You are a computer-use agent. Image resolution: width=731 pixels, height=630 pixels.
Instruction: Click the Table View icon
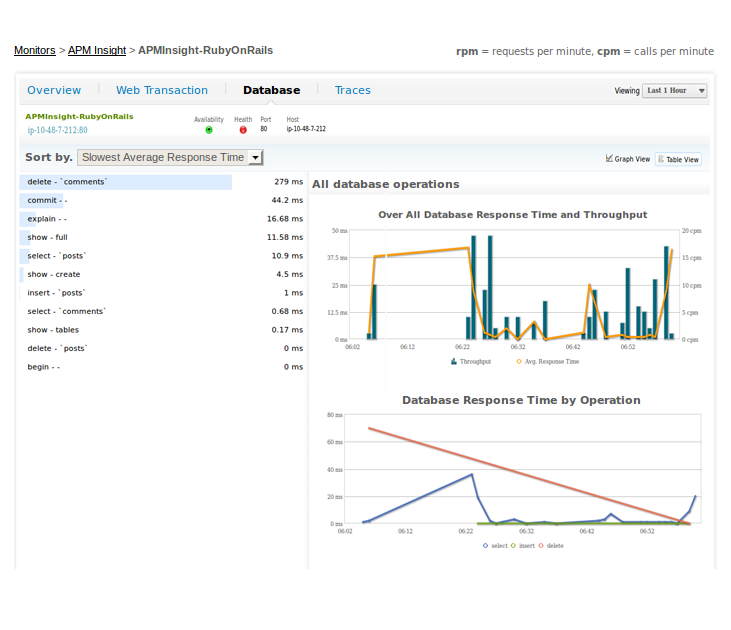661,159
